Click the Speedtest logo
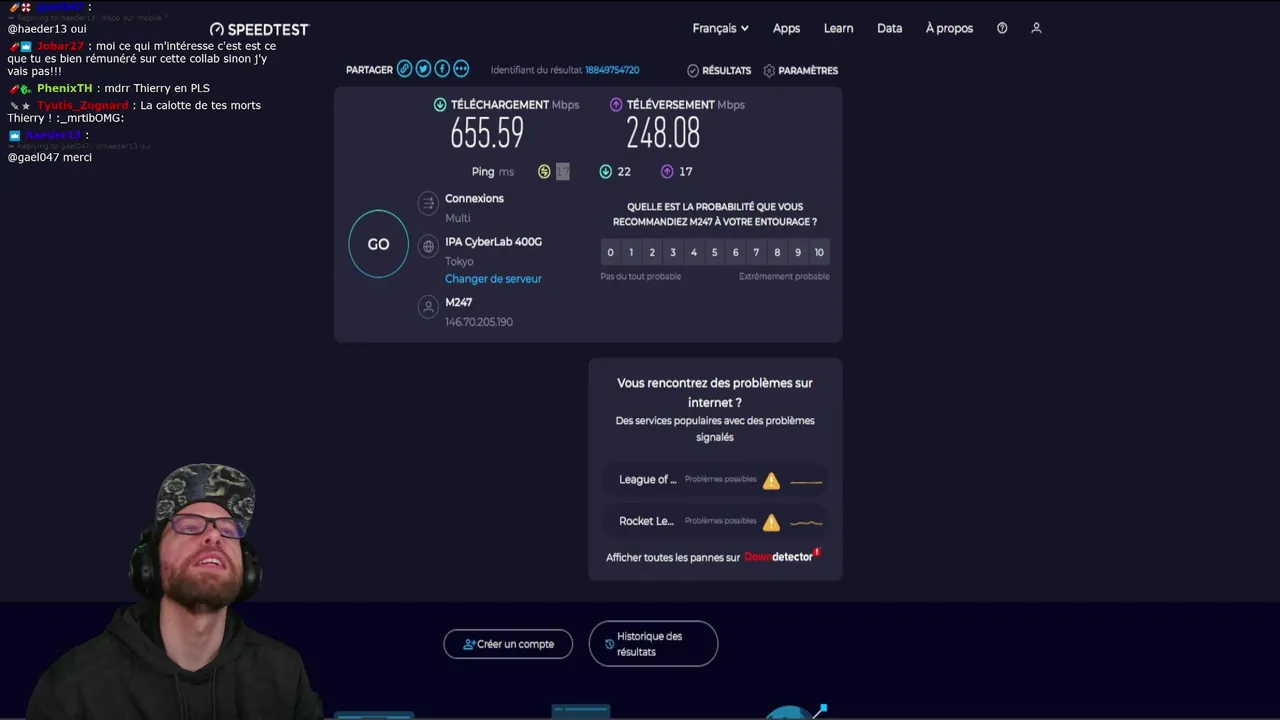The image size is (1280, 720). 260,29
